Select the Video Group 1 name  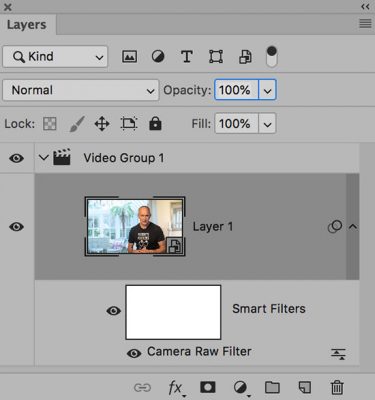(x=124, y=158)
